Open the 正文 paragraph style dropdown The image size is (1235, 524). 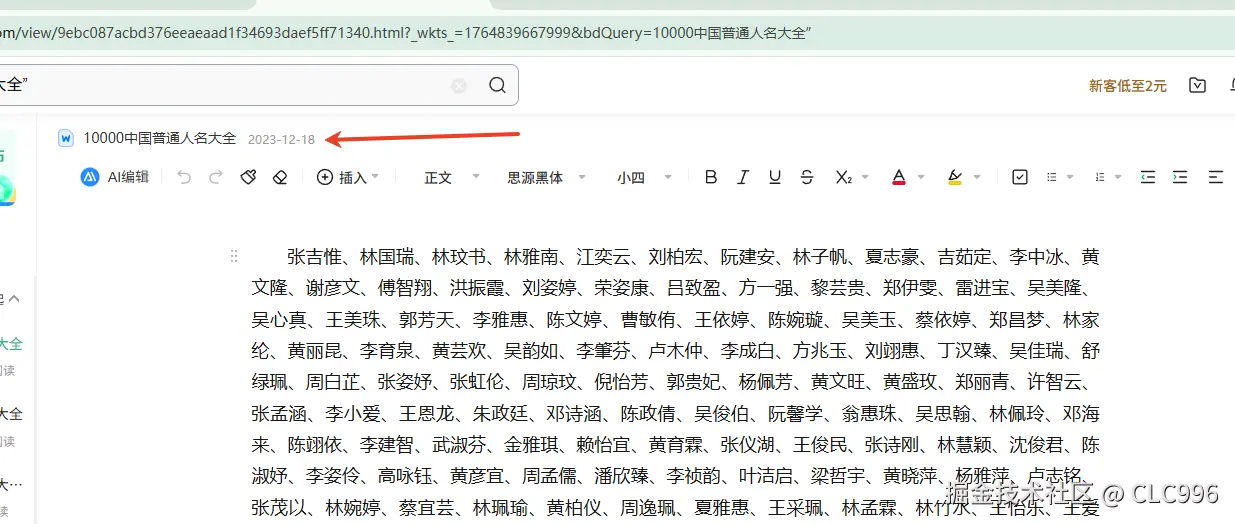click(452, 177)
